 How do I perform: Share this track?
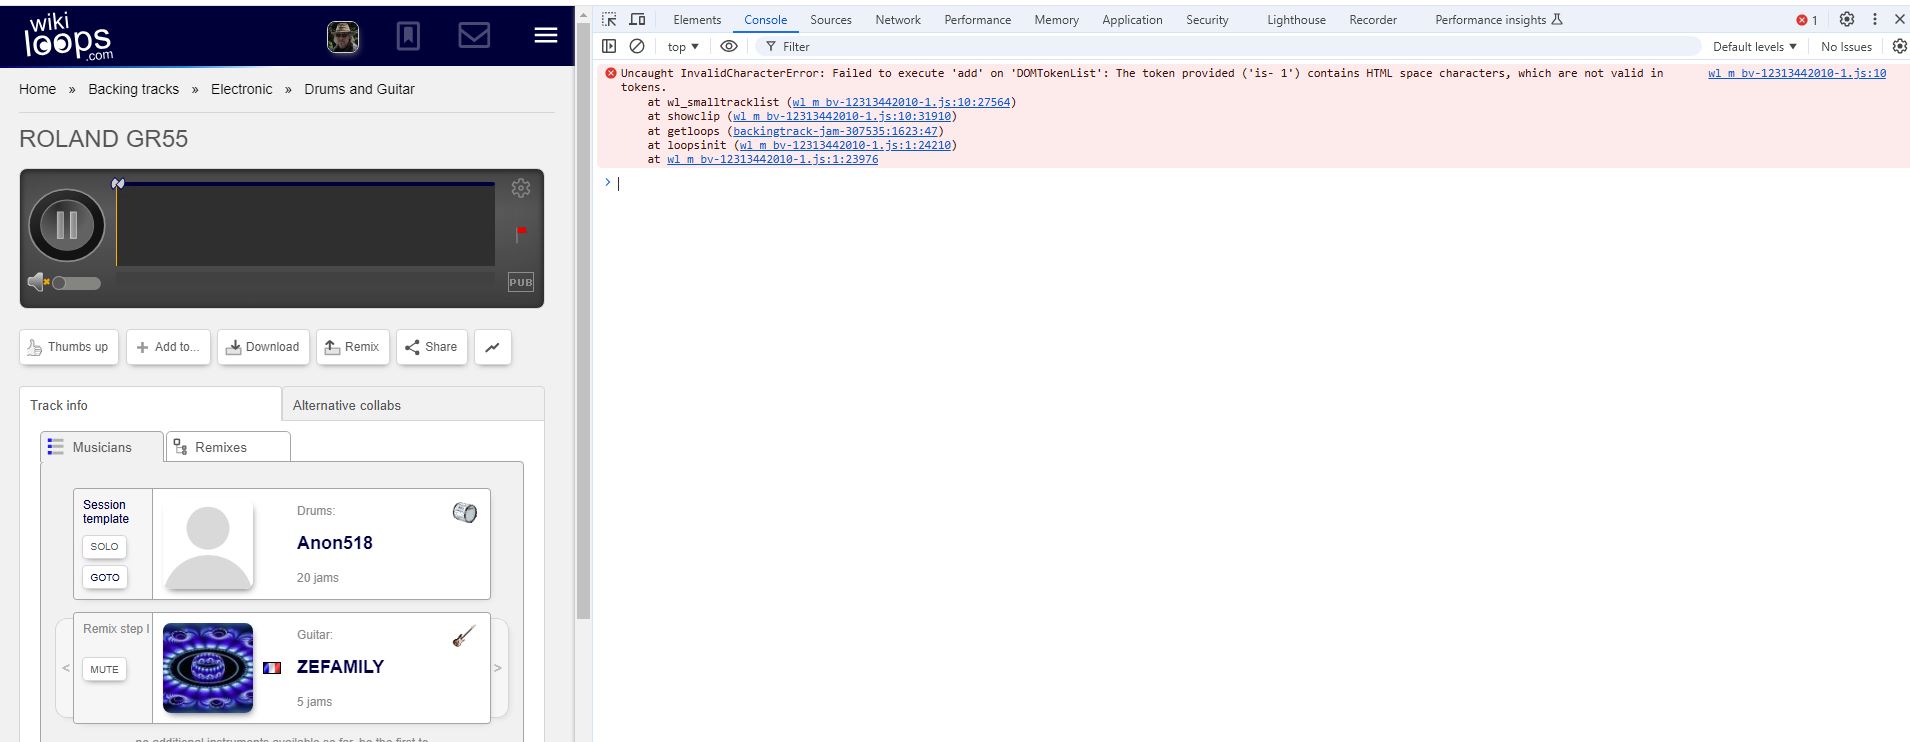pos(431,347)
